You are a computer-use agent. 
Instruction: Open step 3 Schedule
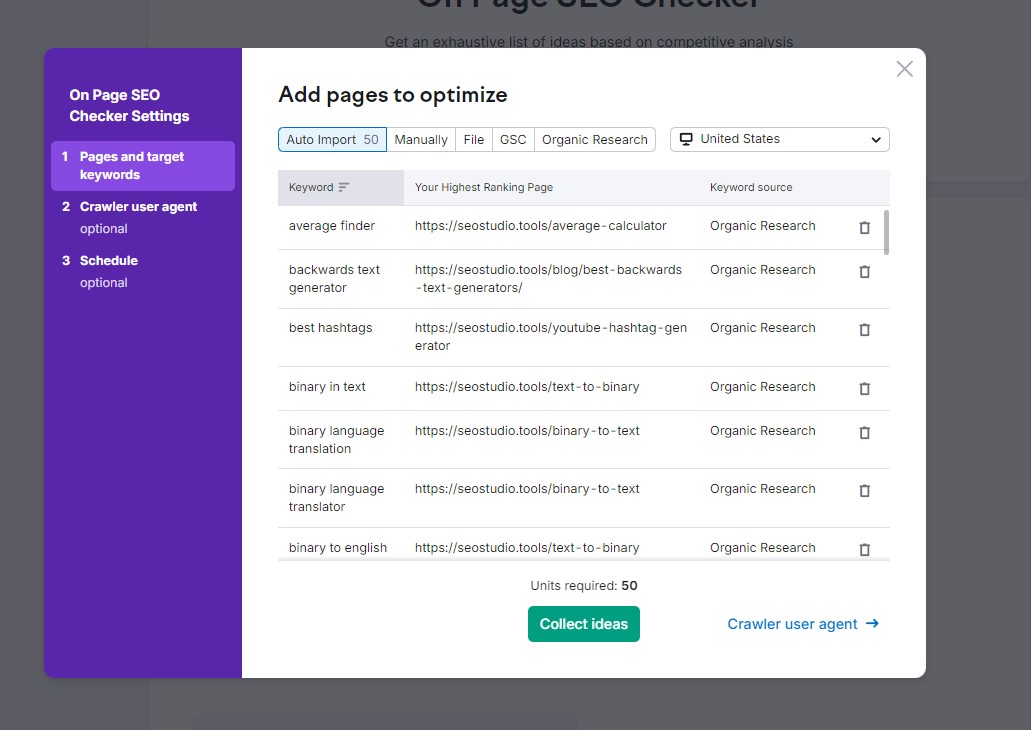(x=143, y=272)
